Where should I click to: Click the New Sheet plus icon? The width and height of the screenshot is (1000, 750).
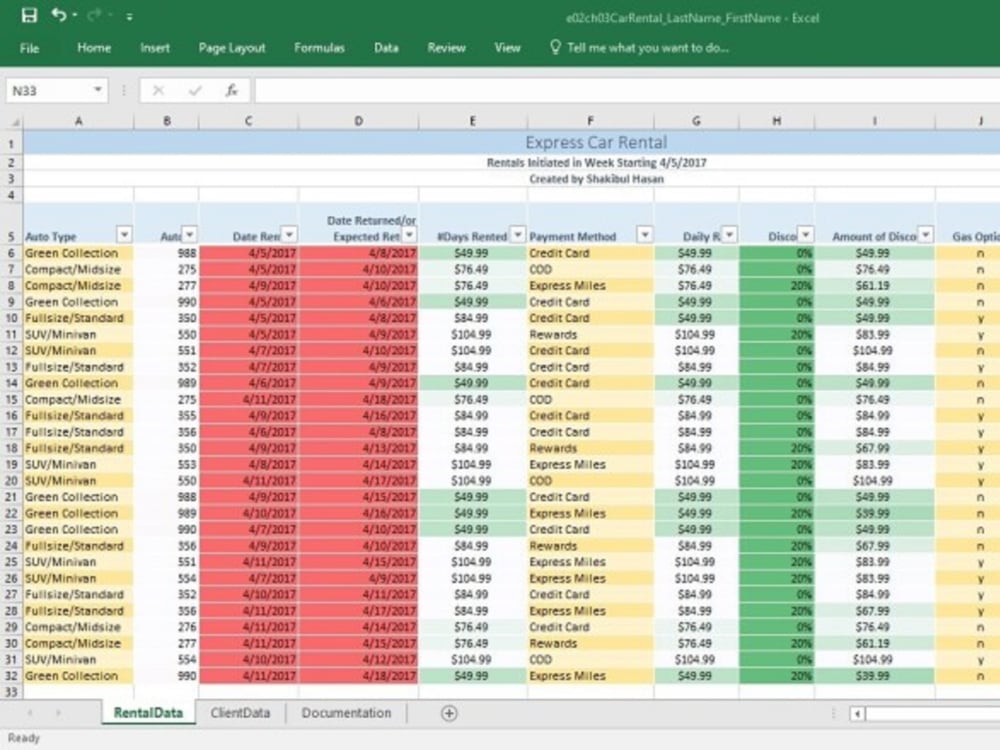point(449,714)
